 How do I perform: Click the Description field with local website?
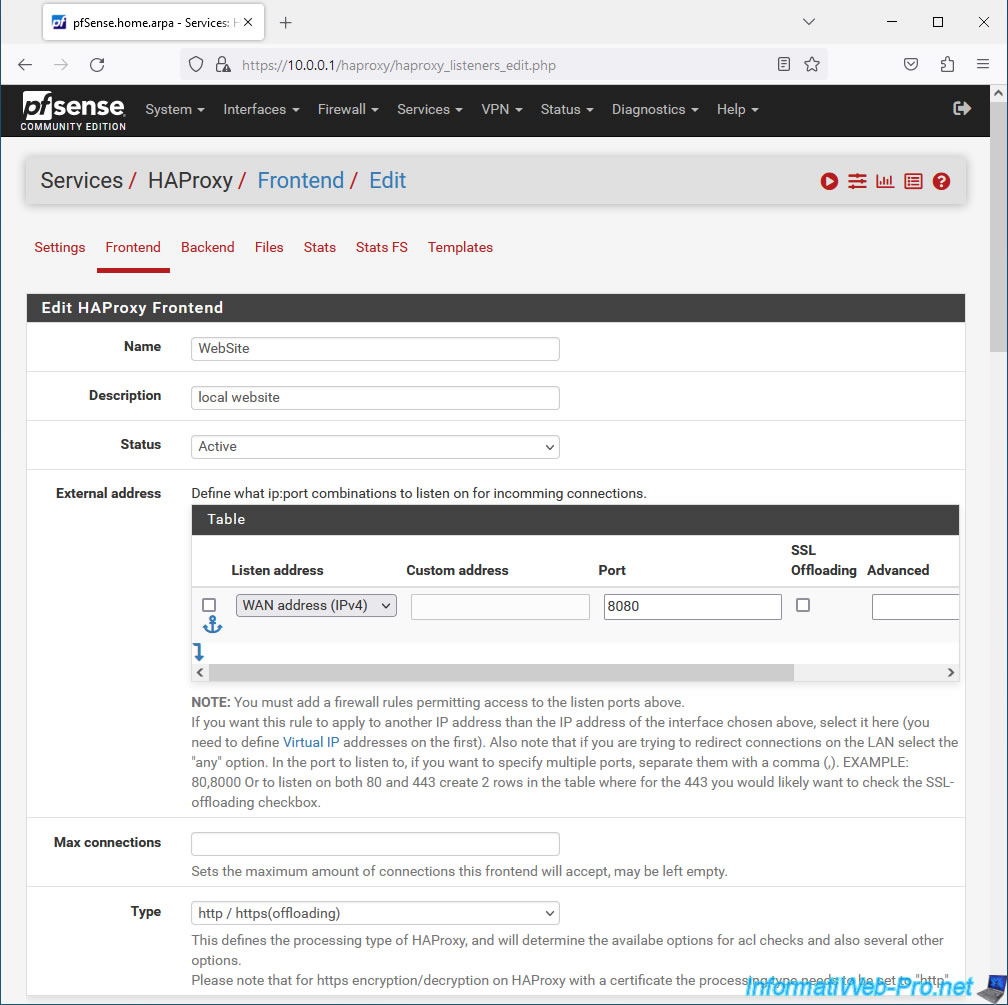point(375,397)
